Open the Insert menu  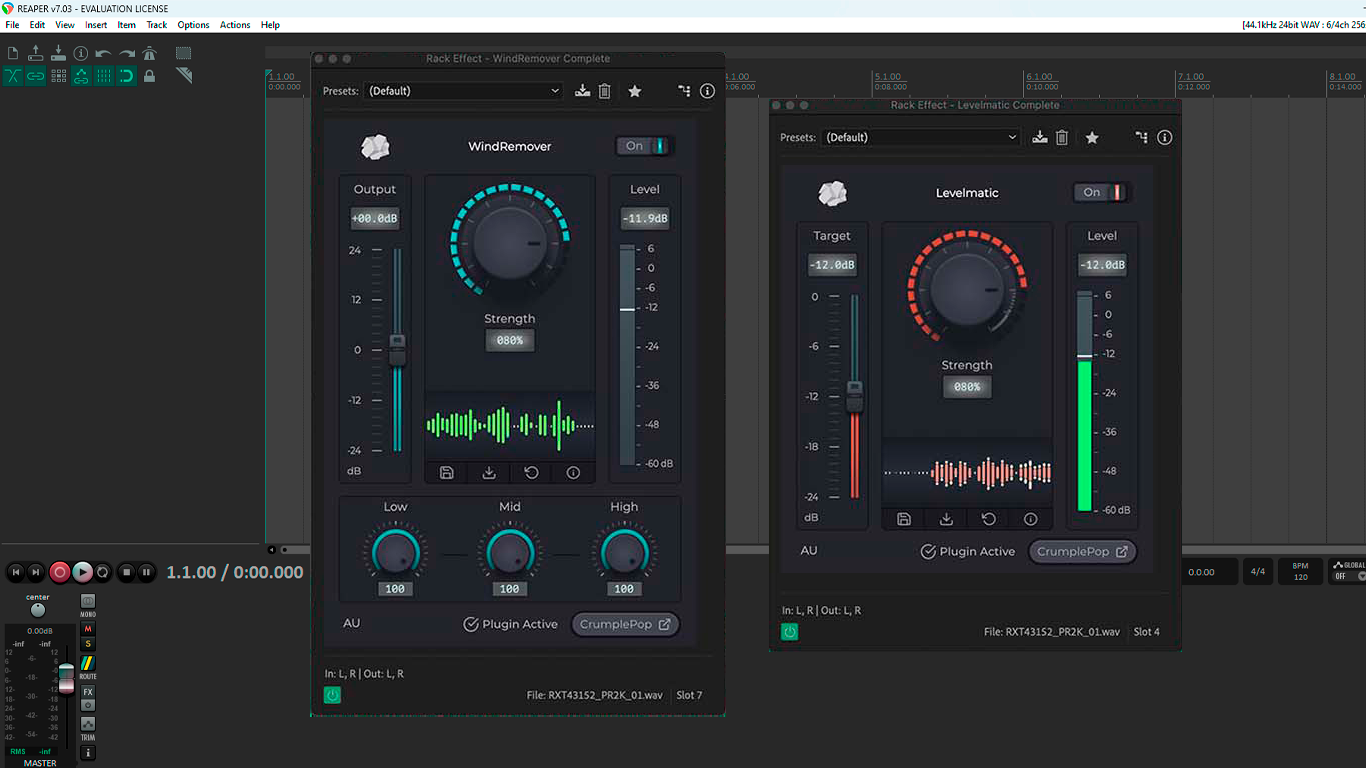click(96, 25)
